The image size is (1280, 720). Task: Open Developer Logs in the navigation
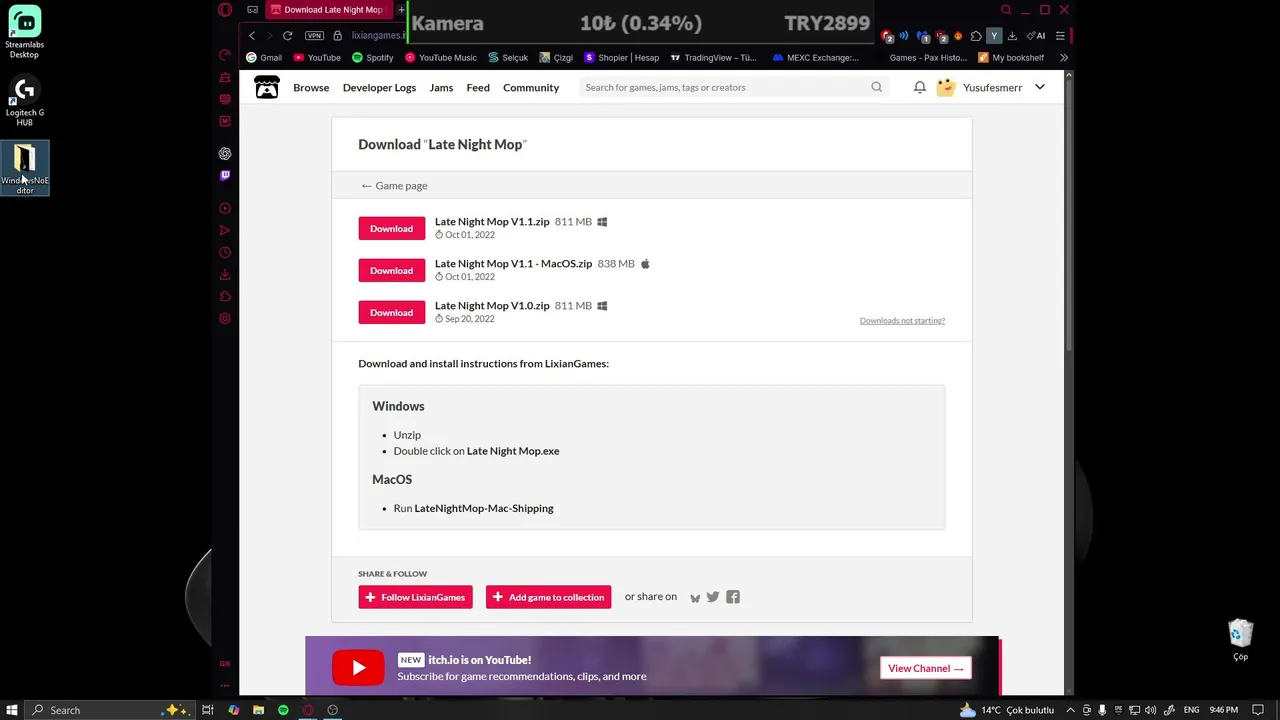tap(379, 88)
